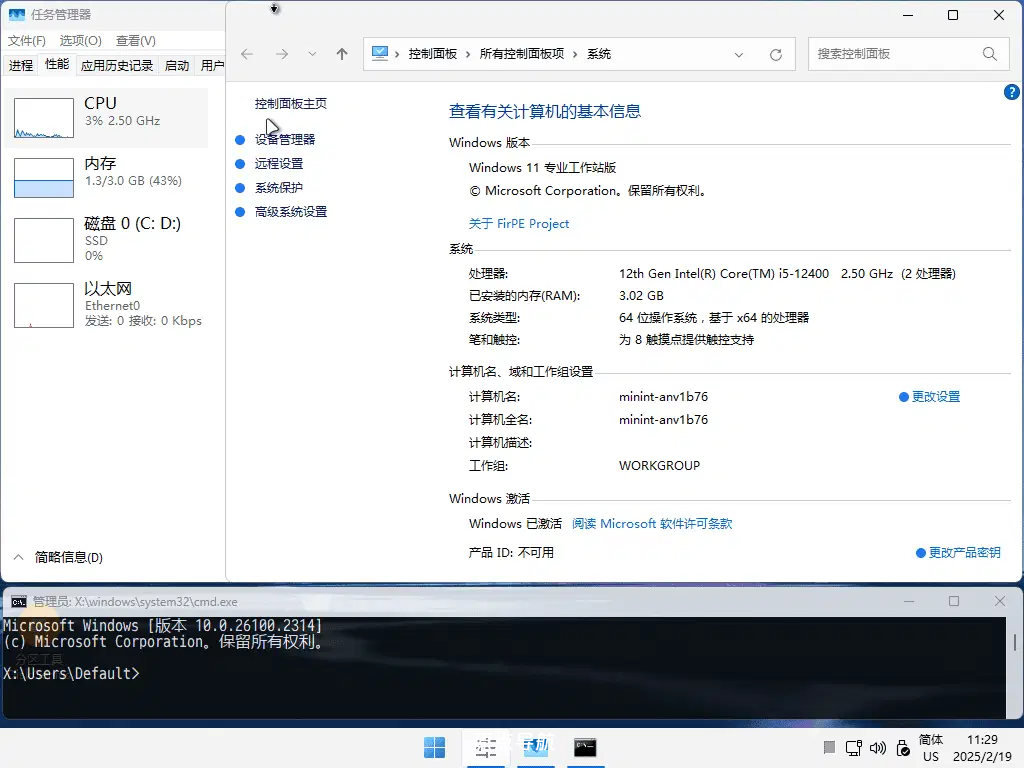The width and height of the screenshot is (1024, 768).
Task: Open the Windows Start button on taskbar
Action: pos(434,748)
